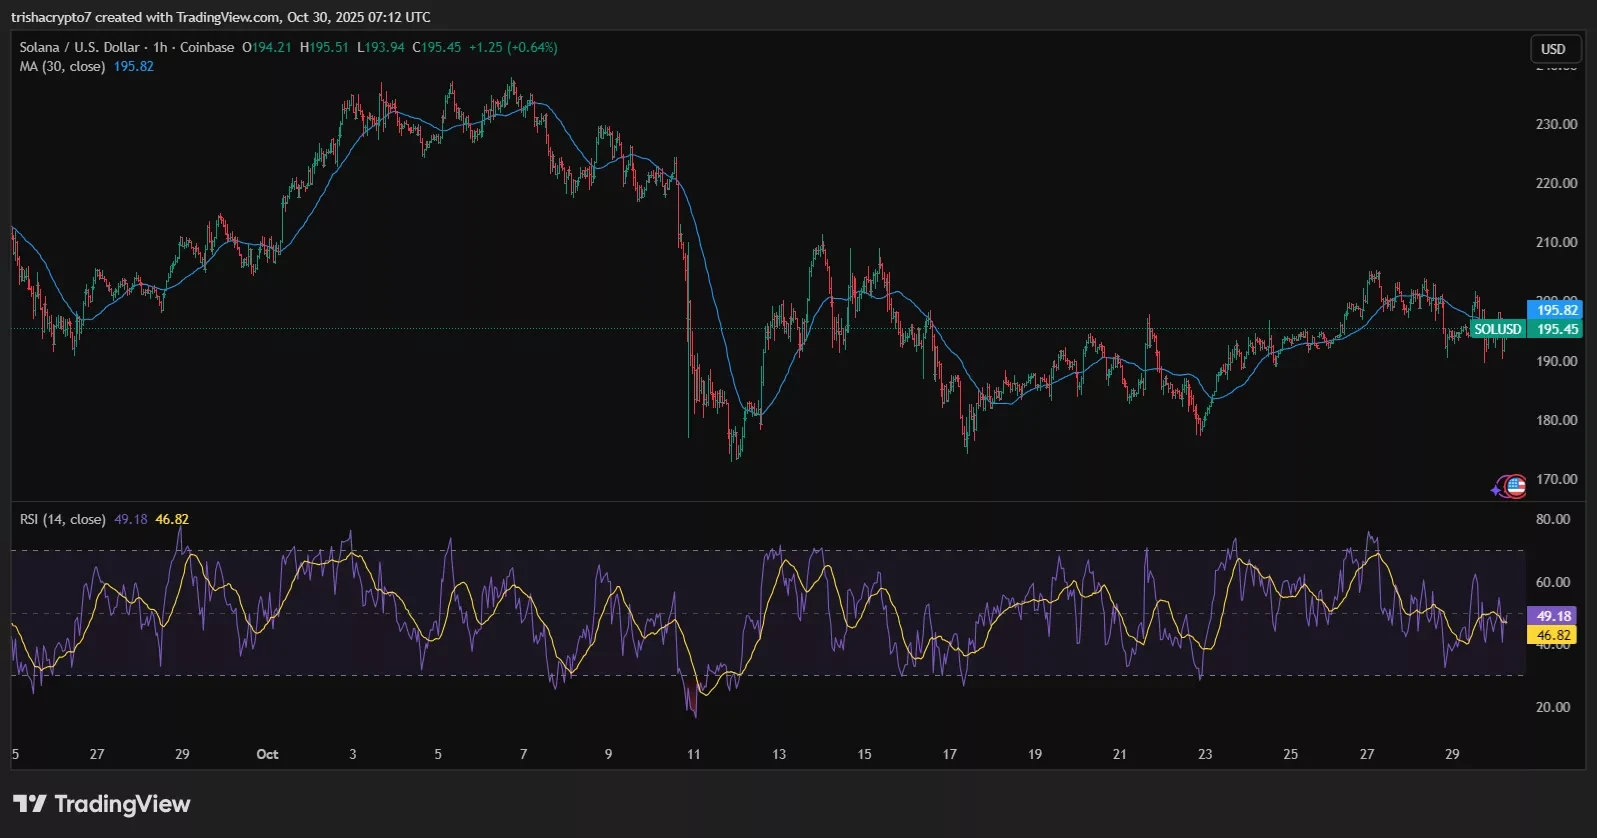Click the purple 49.18 RSI value tag

(1553, 616)
